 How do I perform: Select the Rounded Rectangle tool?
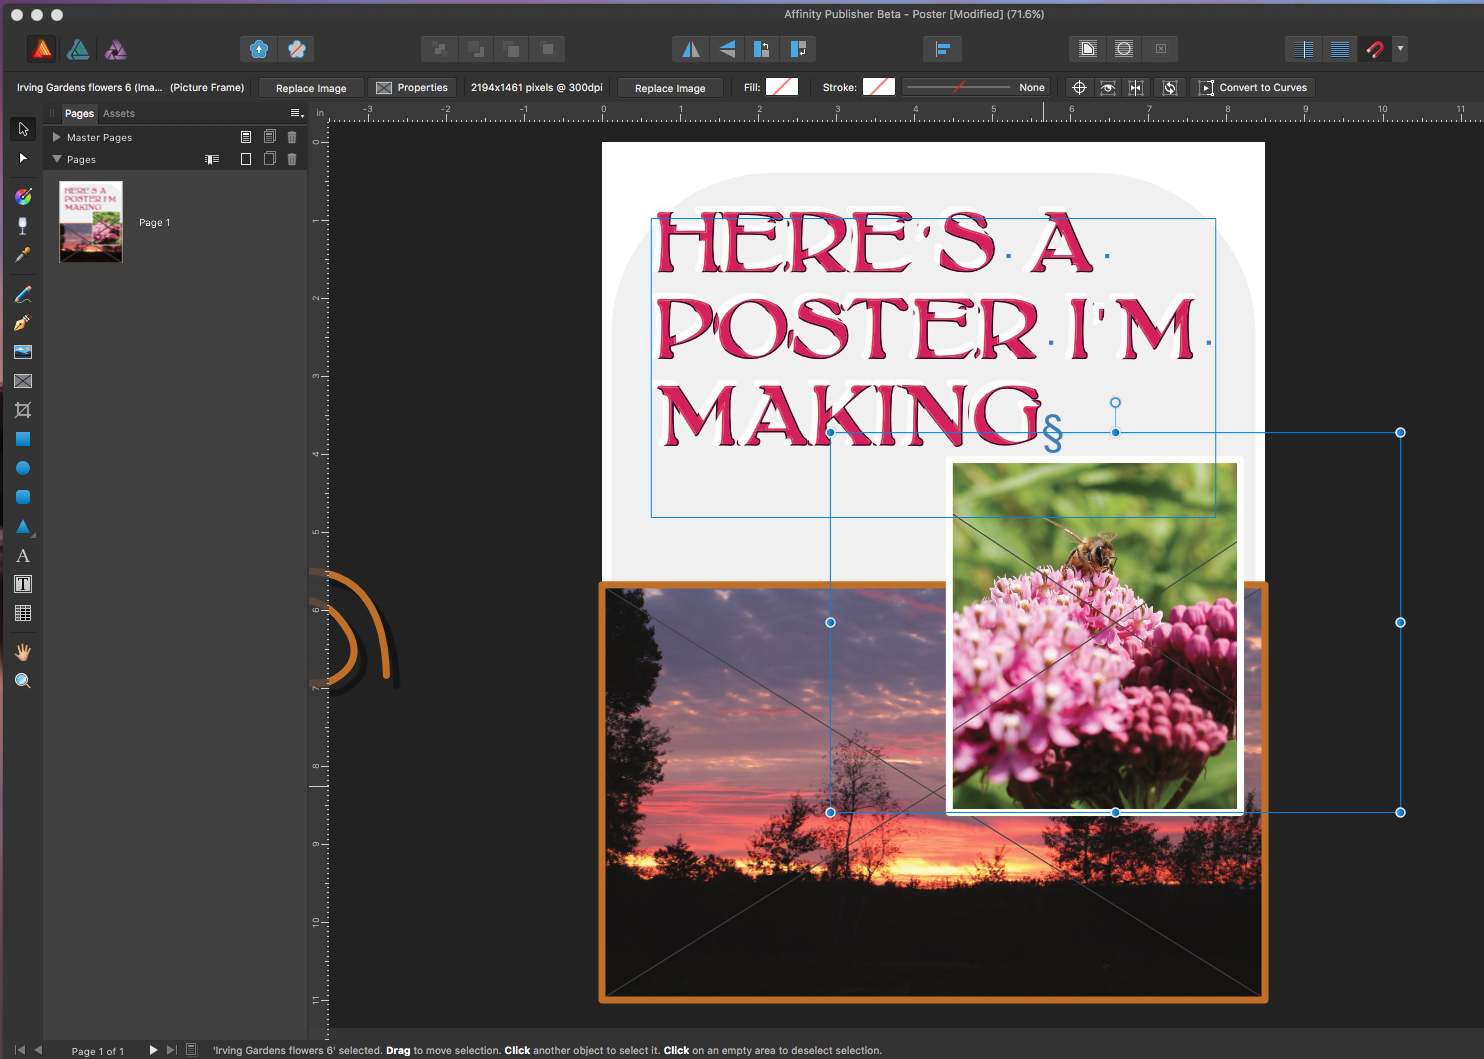pos(23,497)
